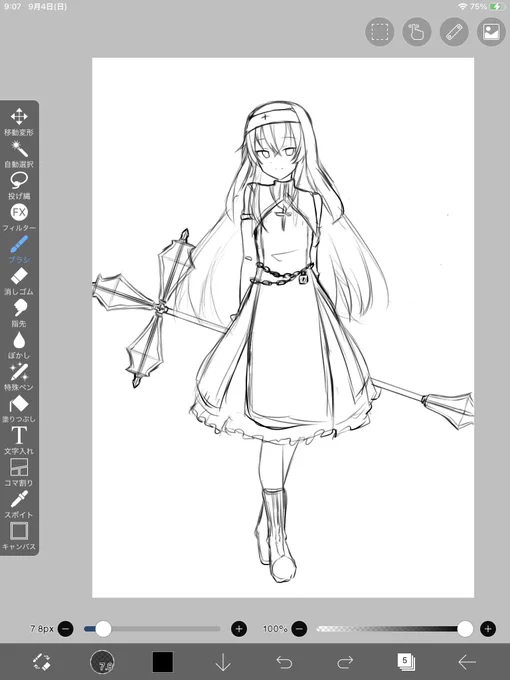Select the Eyedropper (スポイト) tool

click(x=19, y=504)
